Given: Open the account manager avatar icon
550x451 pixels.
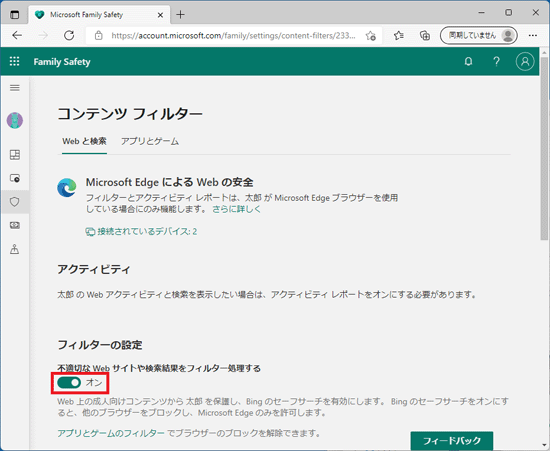Looking at the screenshot, I should [525, 62].
